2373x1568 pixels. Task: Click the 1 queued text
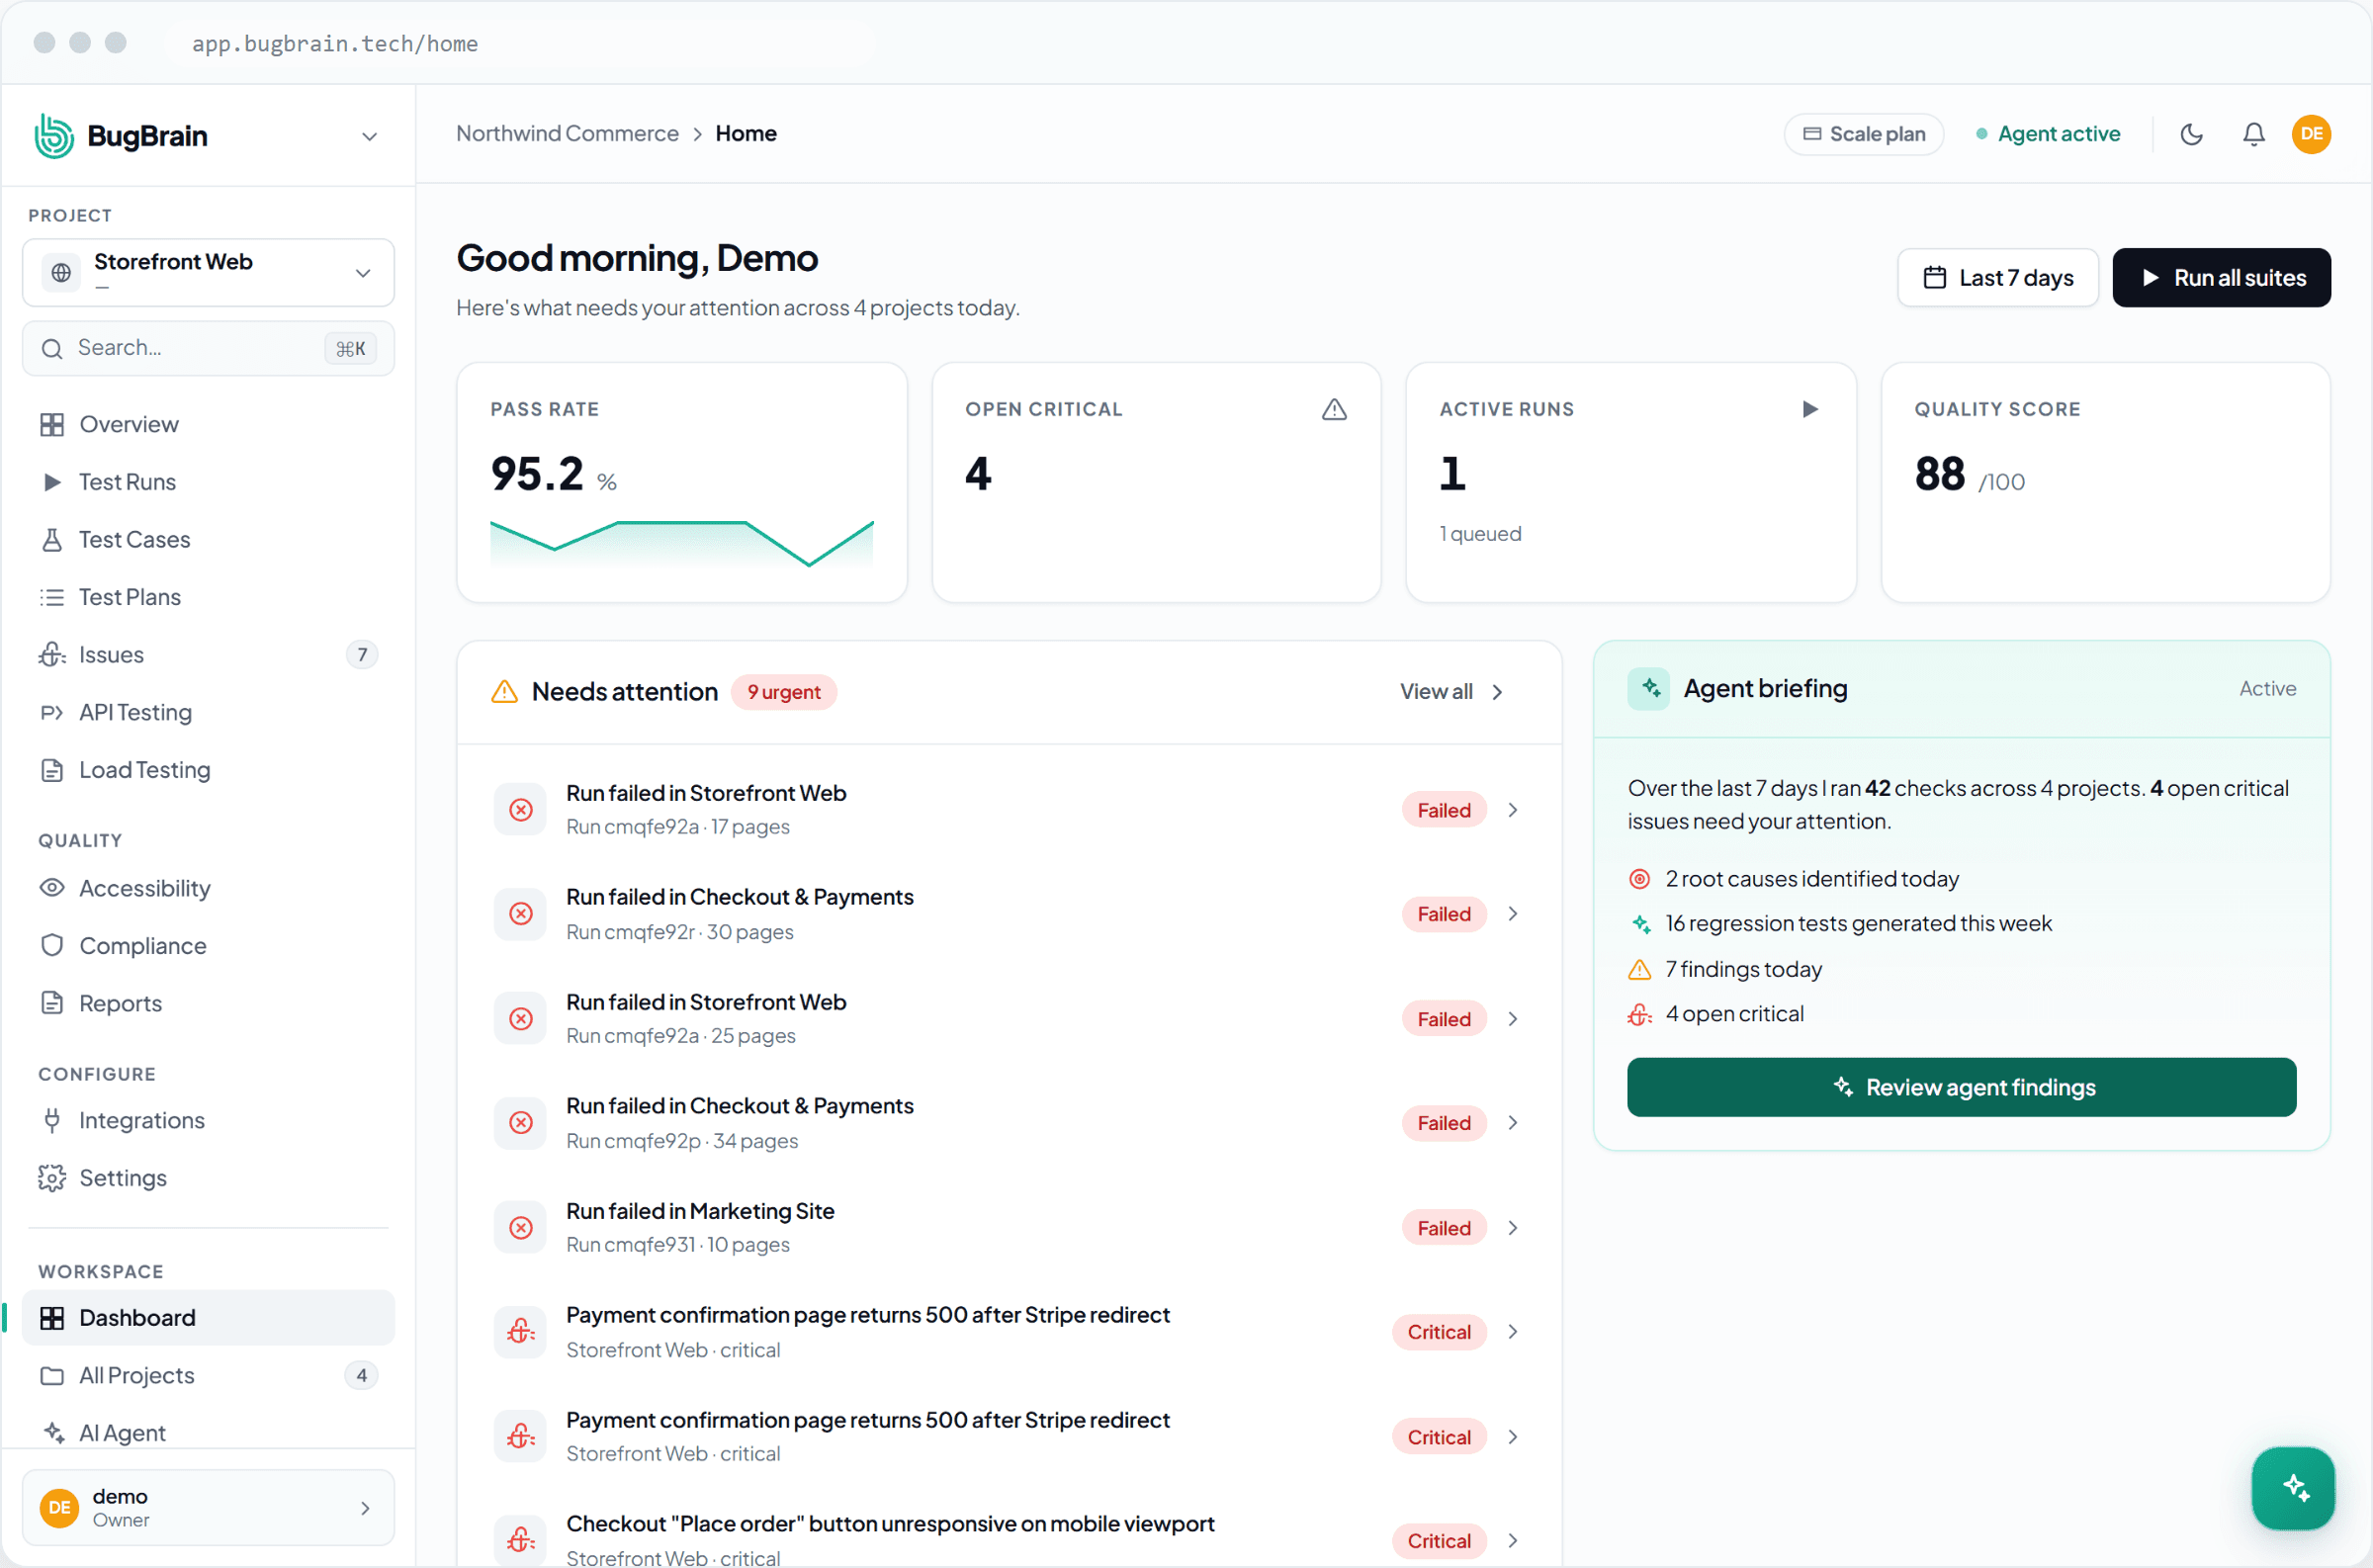pos(1480,534)
